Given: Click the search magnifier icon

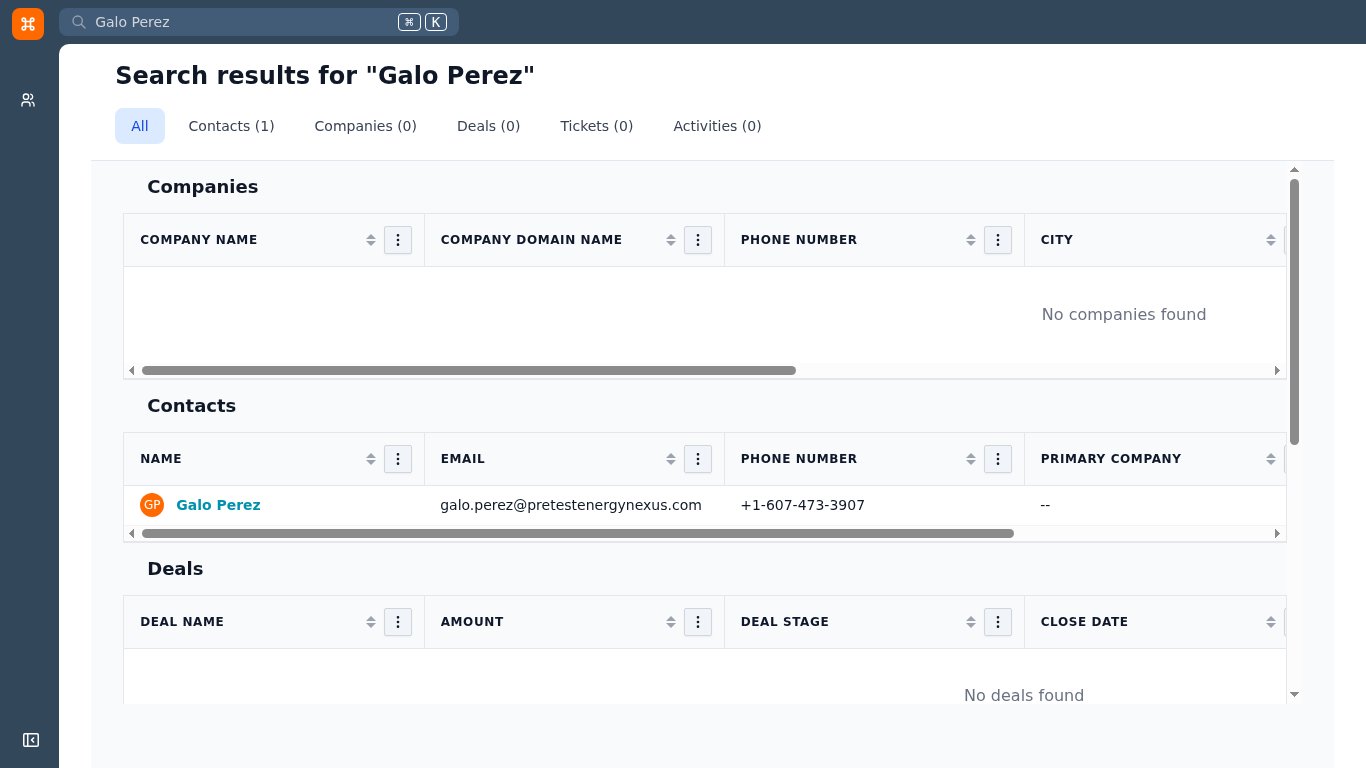Looking at the screenshot, I should coord(79,22).
